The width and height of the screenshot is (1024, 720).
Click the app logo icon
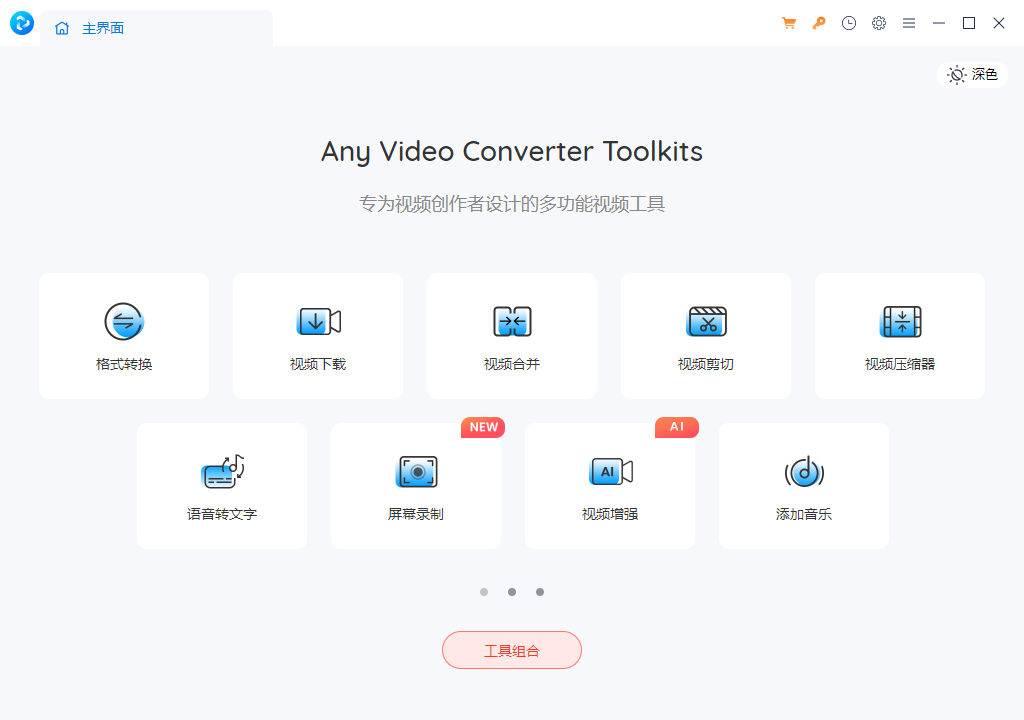[22, 24]
